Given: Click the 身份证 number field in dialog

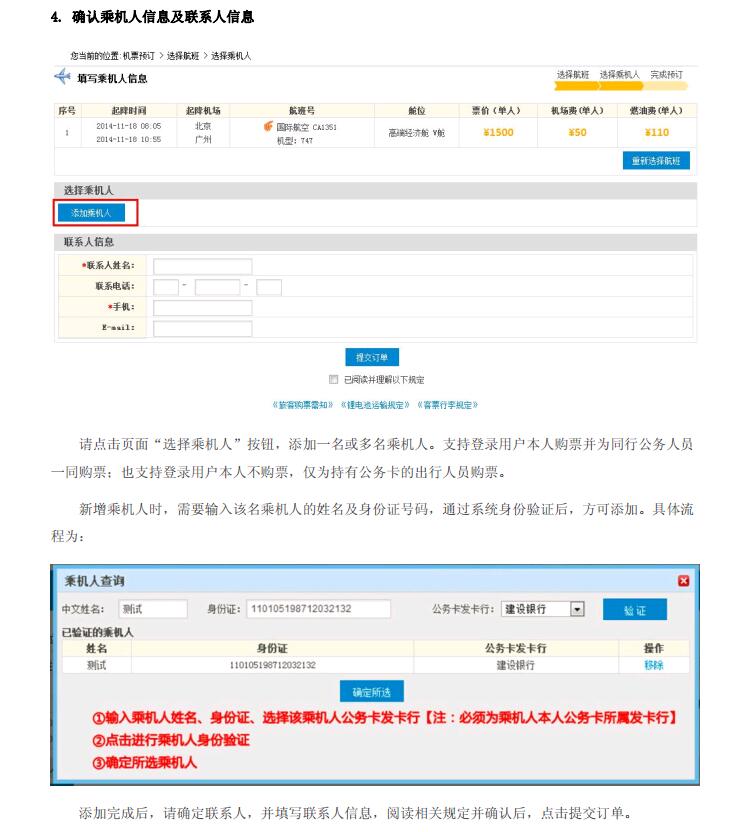Looking at the screenshot, I should pyautogui.click(x=304, y=609).
